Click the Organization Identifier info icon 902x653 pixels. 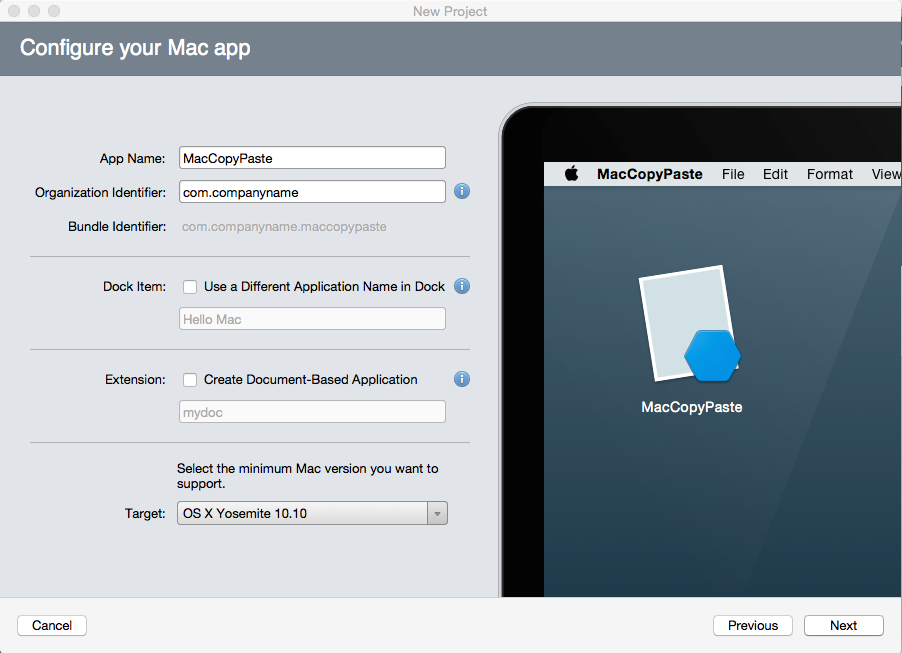[462, 191]
